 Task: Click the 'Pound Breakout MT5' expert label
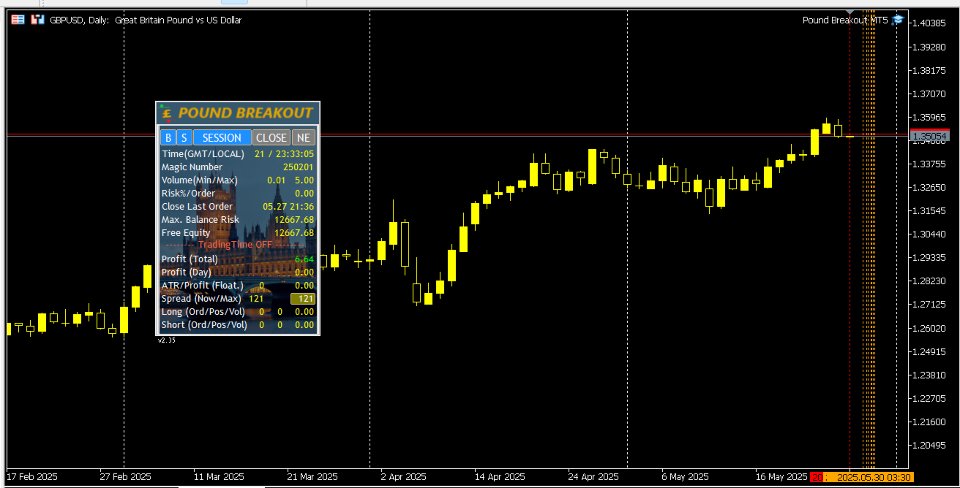coord(845,20)
